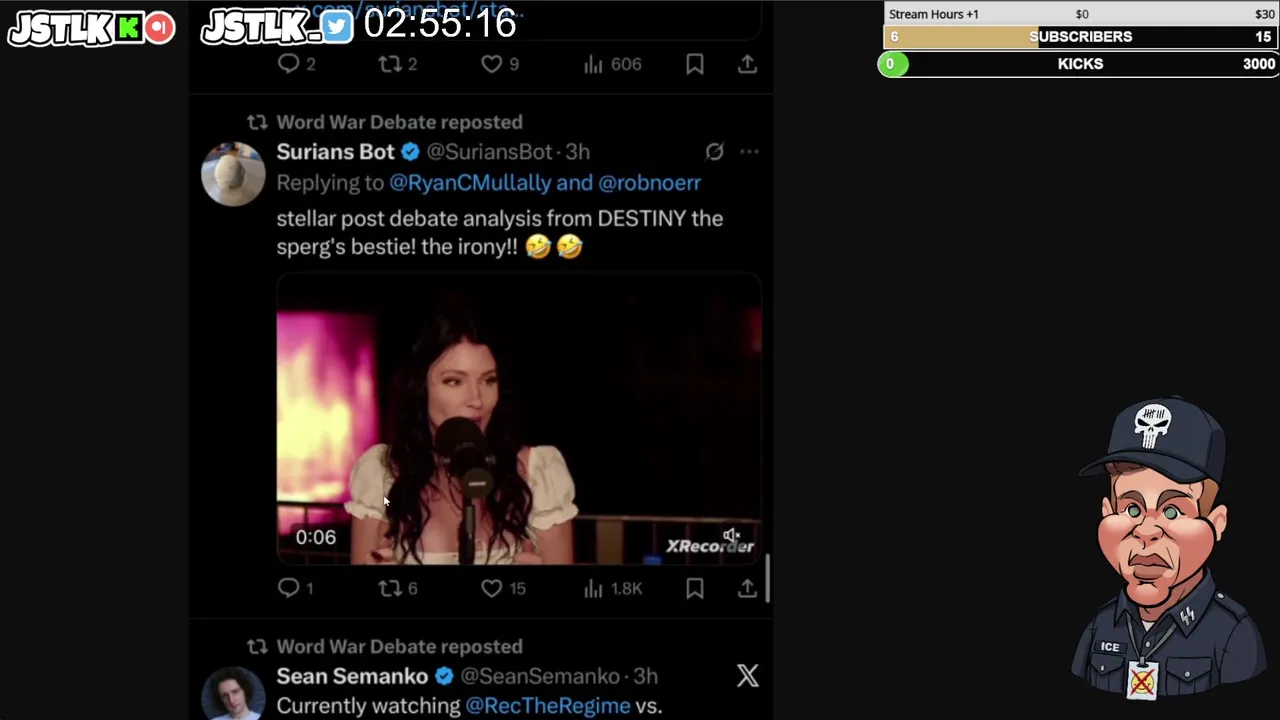Screen dimensions: 1280x720
Task: Open first Word War Debate reposted label
Action: click(399, 122)
